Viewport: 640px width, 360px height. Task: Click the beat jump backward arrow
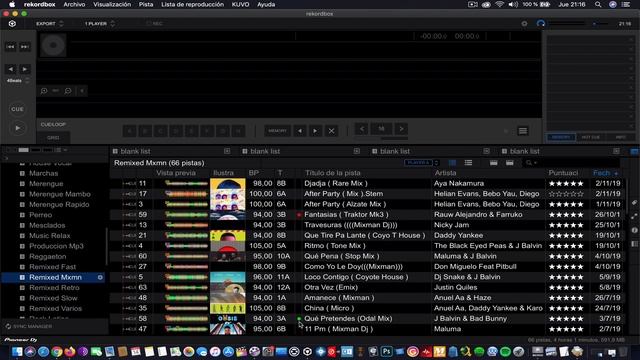pyautogui.click(x=11, y=69)
